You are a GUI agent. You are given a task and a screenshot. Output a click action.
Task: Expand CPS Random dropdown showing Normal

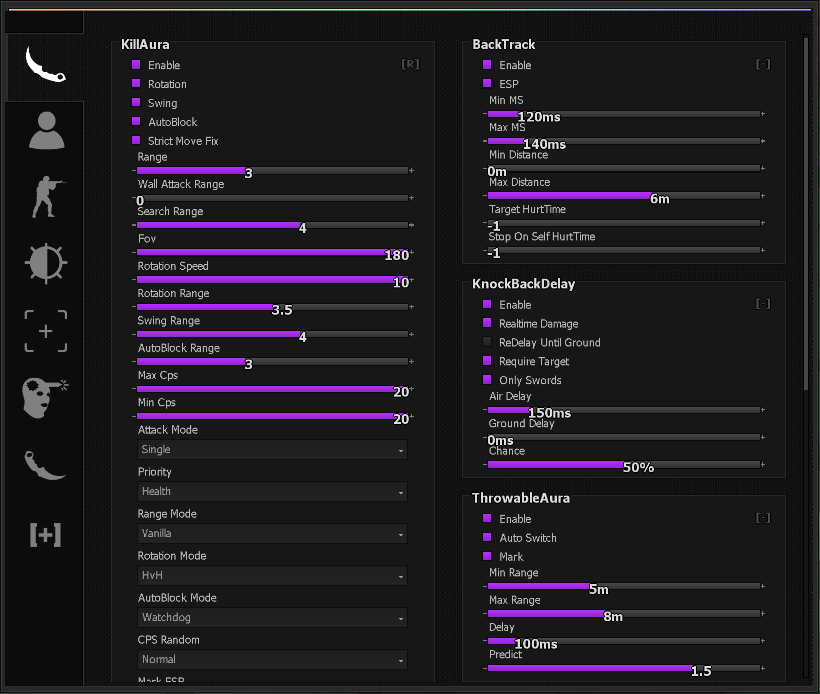(x=272, y=659)
